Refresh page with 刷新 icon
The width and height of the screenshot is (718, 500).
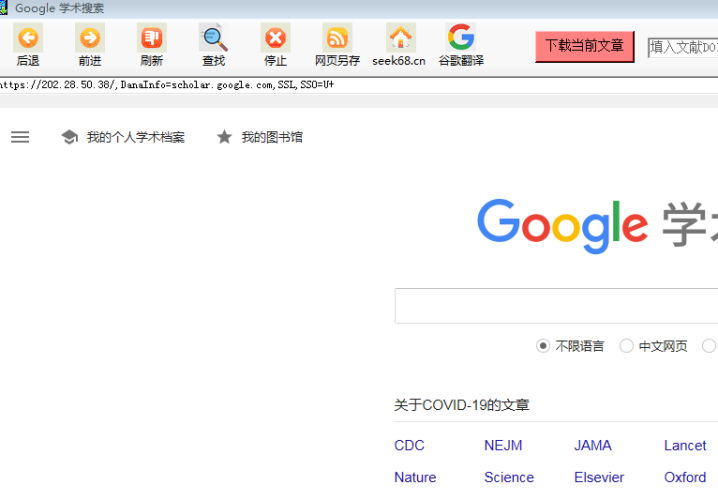point(152,38)
